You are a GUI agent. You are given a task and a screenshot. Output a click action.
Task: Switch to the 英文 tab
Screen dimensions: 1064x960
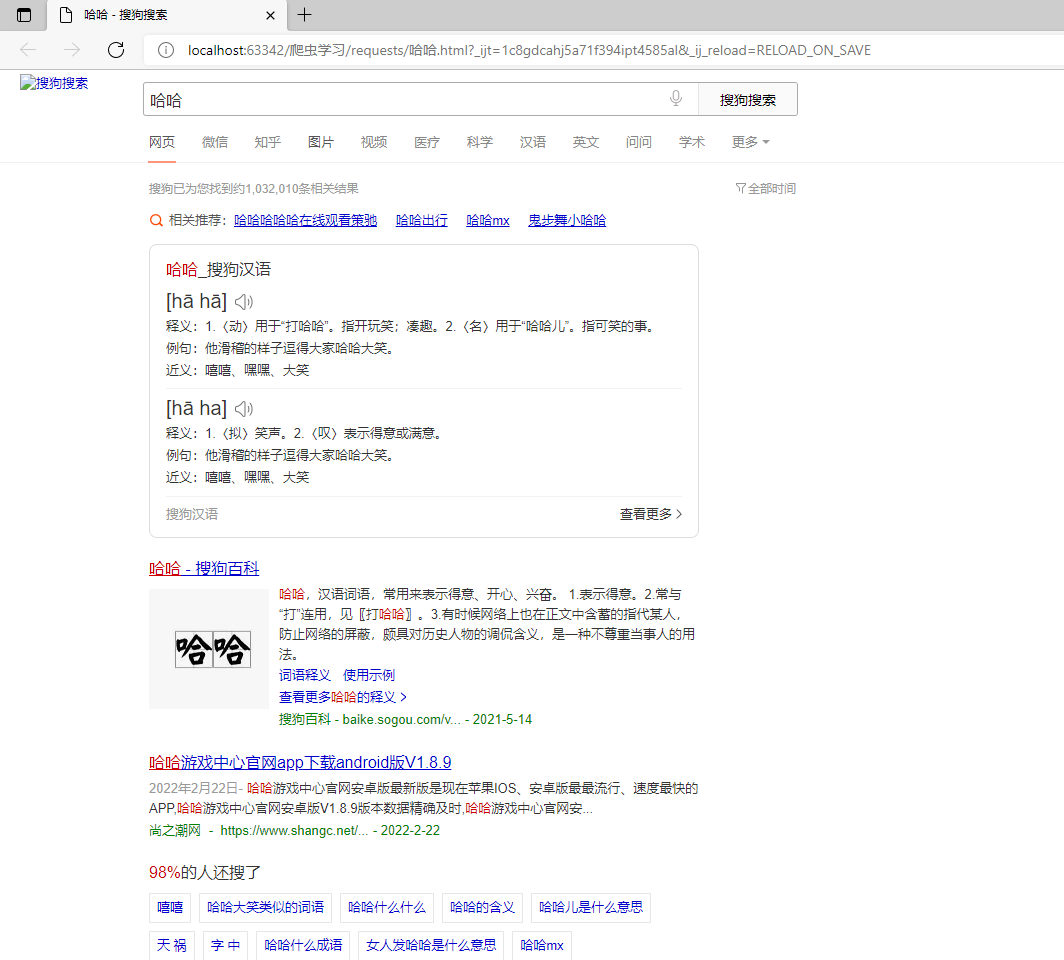click(586, 142)
